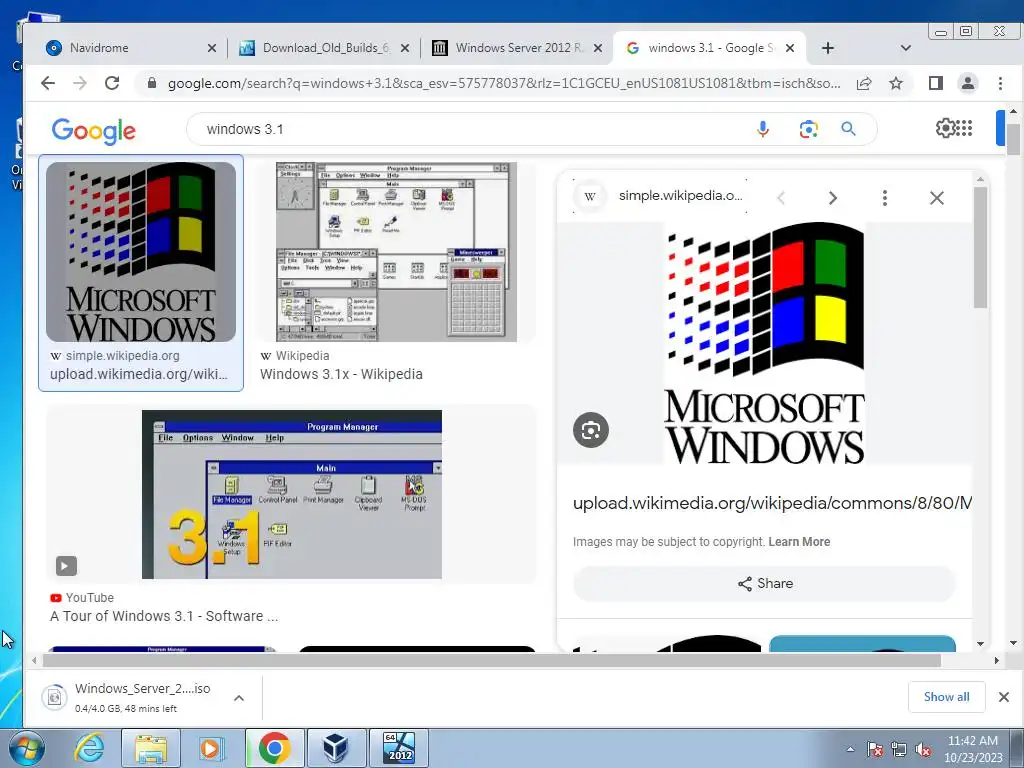This screenshot has width=1024, height=768.
Task: Select the Microsoft Windows logo thumbnail
Action: [x=141, y=252]
